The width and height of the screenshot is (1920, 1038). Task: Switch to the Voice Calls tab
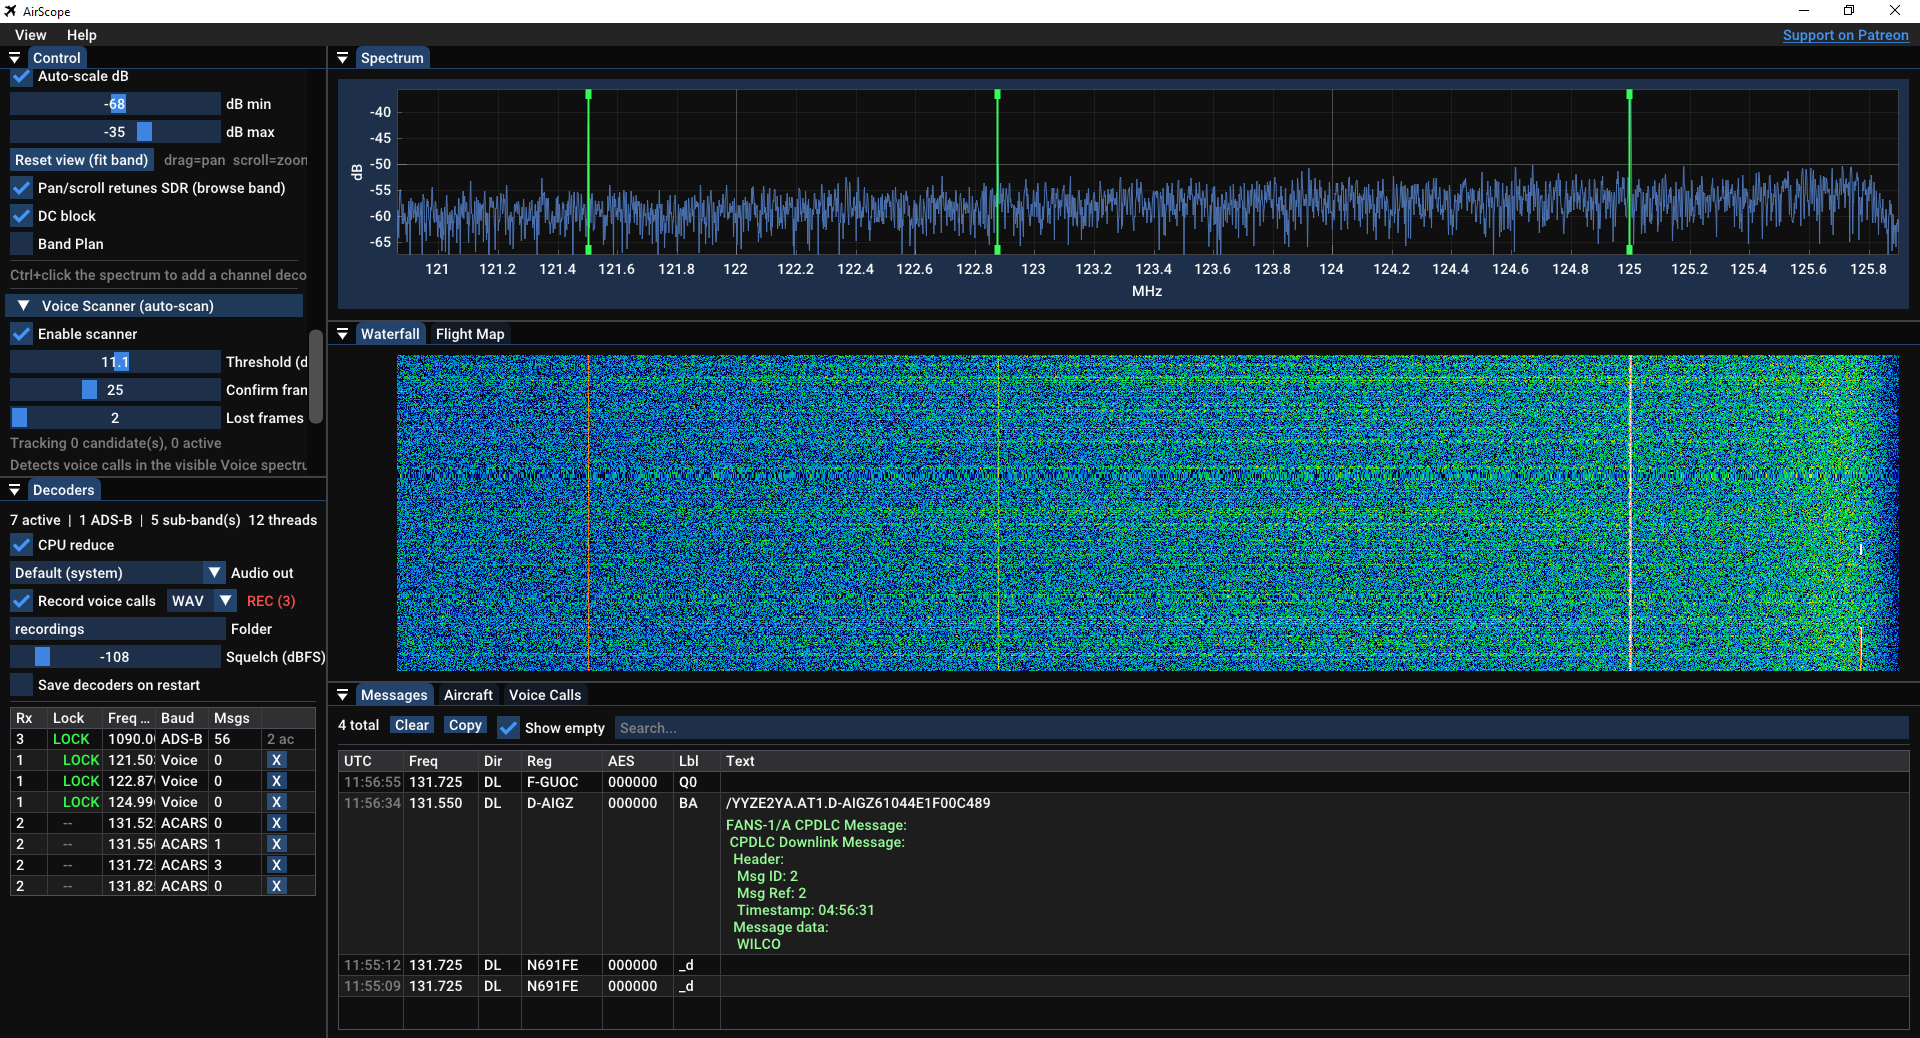pos(545,695)
